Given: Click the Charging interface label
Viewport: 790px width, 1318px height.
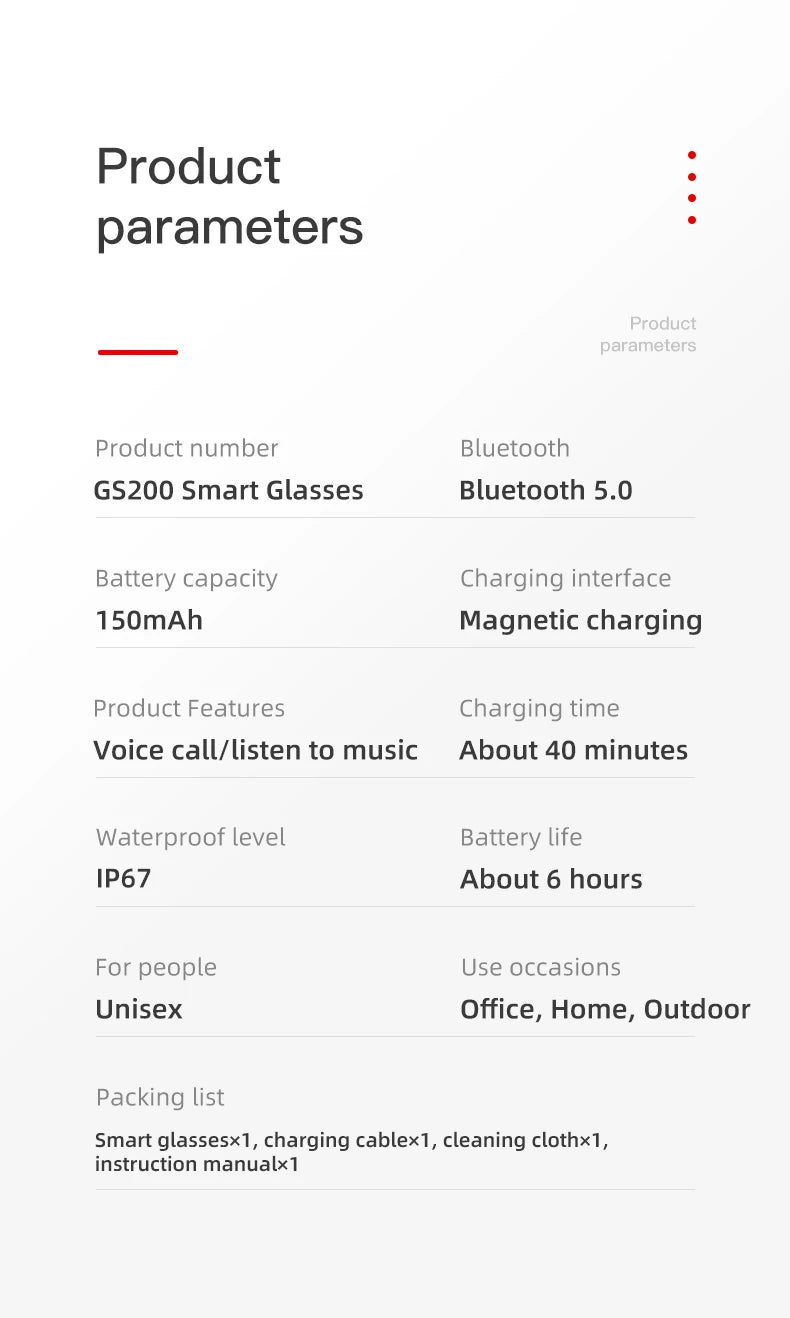Looking at the screenshot, I should click(x=565, y=579).
